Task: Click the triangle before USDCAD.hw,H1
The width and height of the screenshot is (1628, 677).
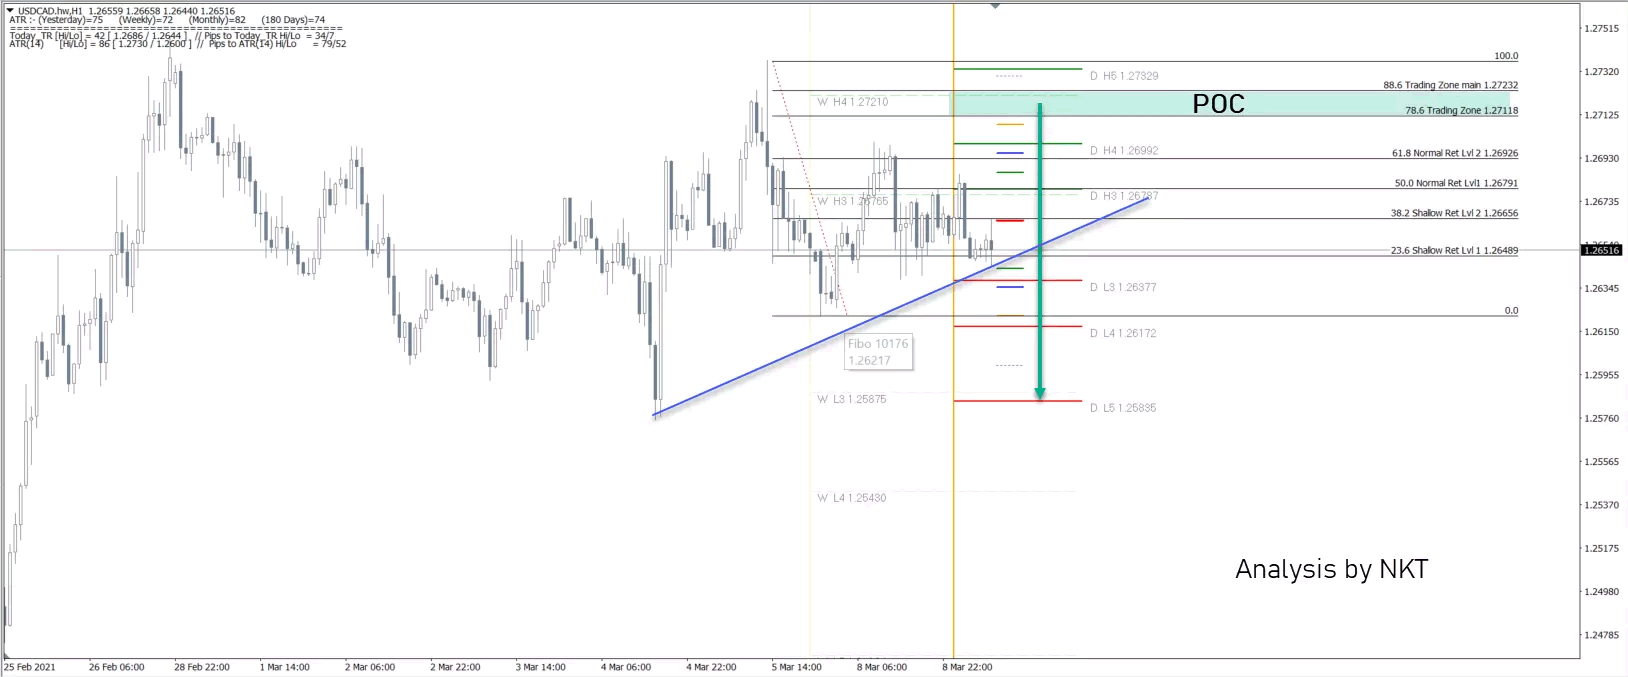Action: click(10, 11)
